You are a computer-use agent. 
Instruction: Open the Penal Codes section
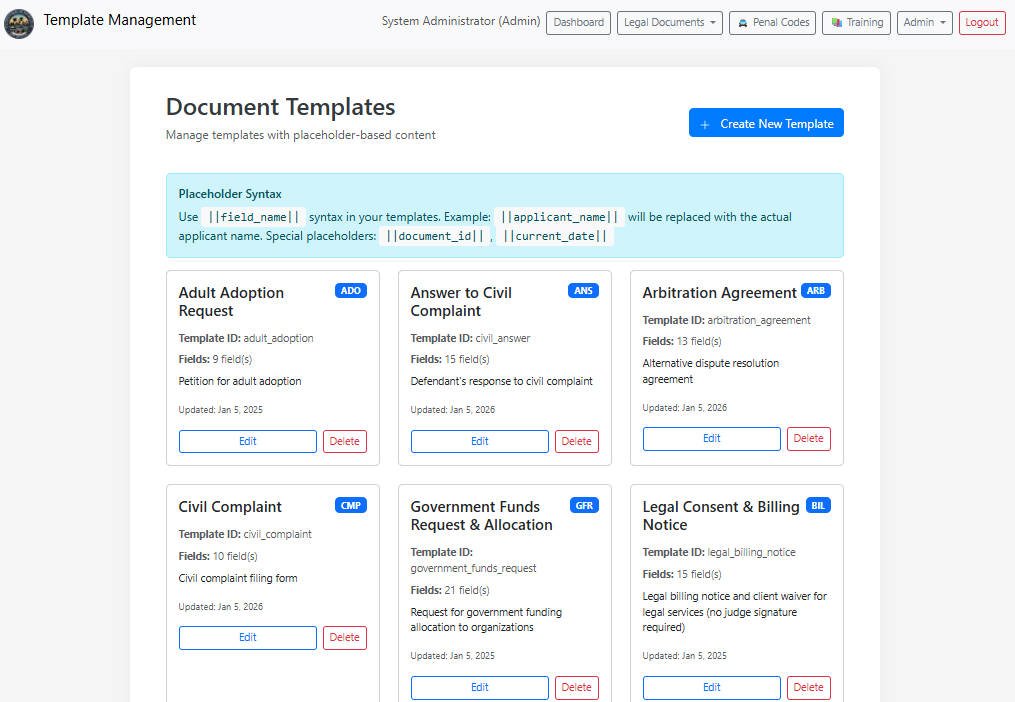(x=772, y=22)
